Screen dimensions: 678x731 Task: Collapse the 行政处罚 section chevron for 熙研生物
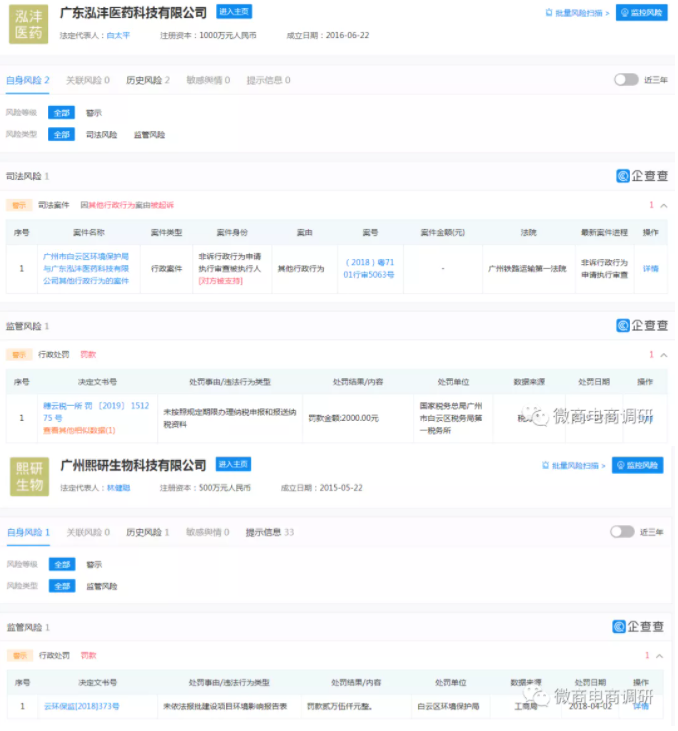point(661,657)
